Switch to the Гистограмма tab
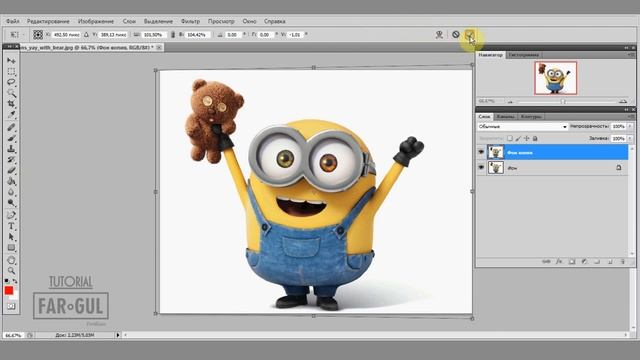The width and height of the screenshot is (640, 360). (524, 55)
